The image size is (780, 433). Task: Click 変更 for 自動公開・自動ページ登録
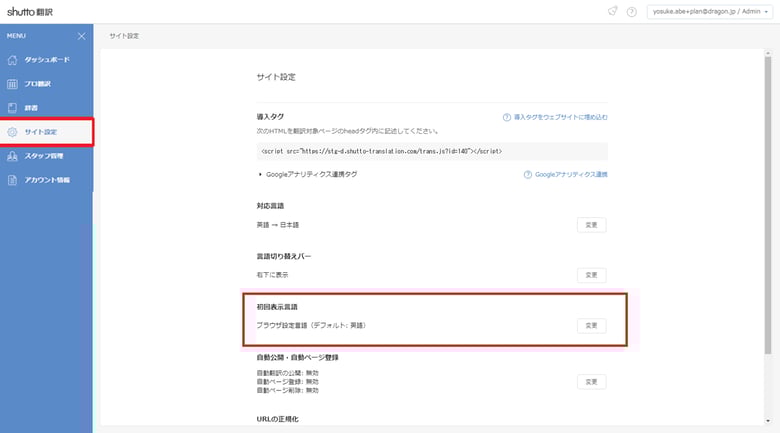tap(591, 382)
